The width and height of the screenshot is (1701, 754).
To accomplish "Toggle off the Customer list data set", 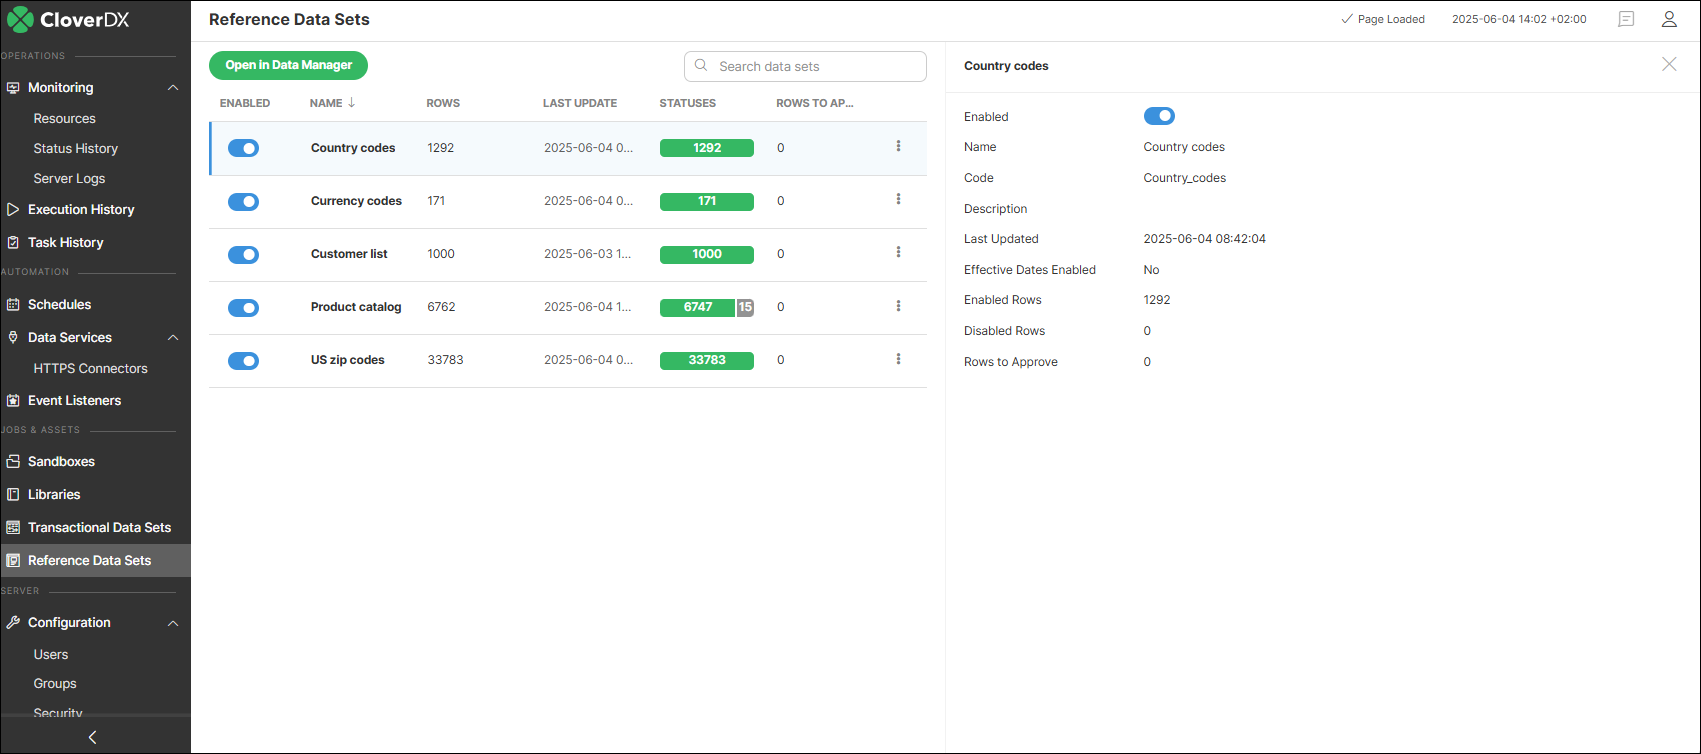I will click(x=243, y=255).
